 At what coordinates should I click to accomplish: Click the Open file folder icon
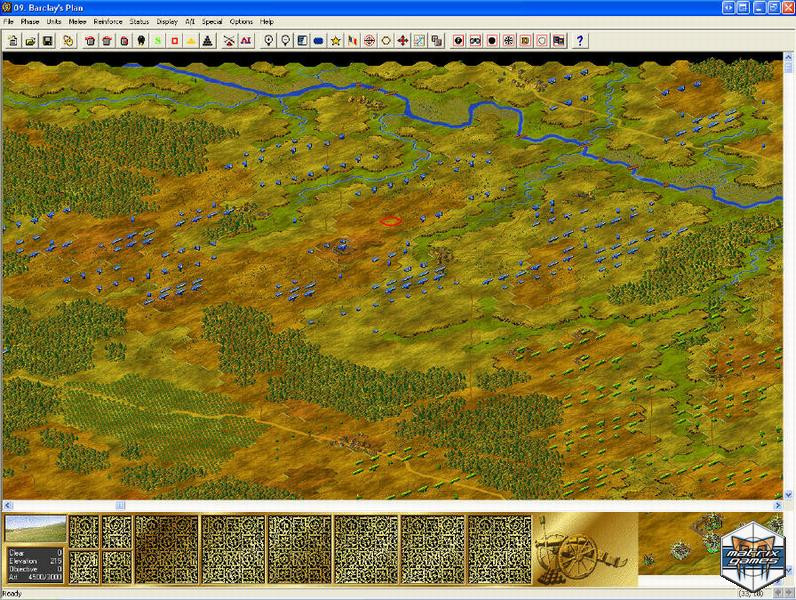click(30, 41)
